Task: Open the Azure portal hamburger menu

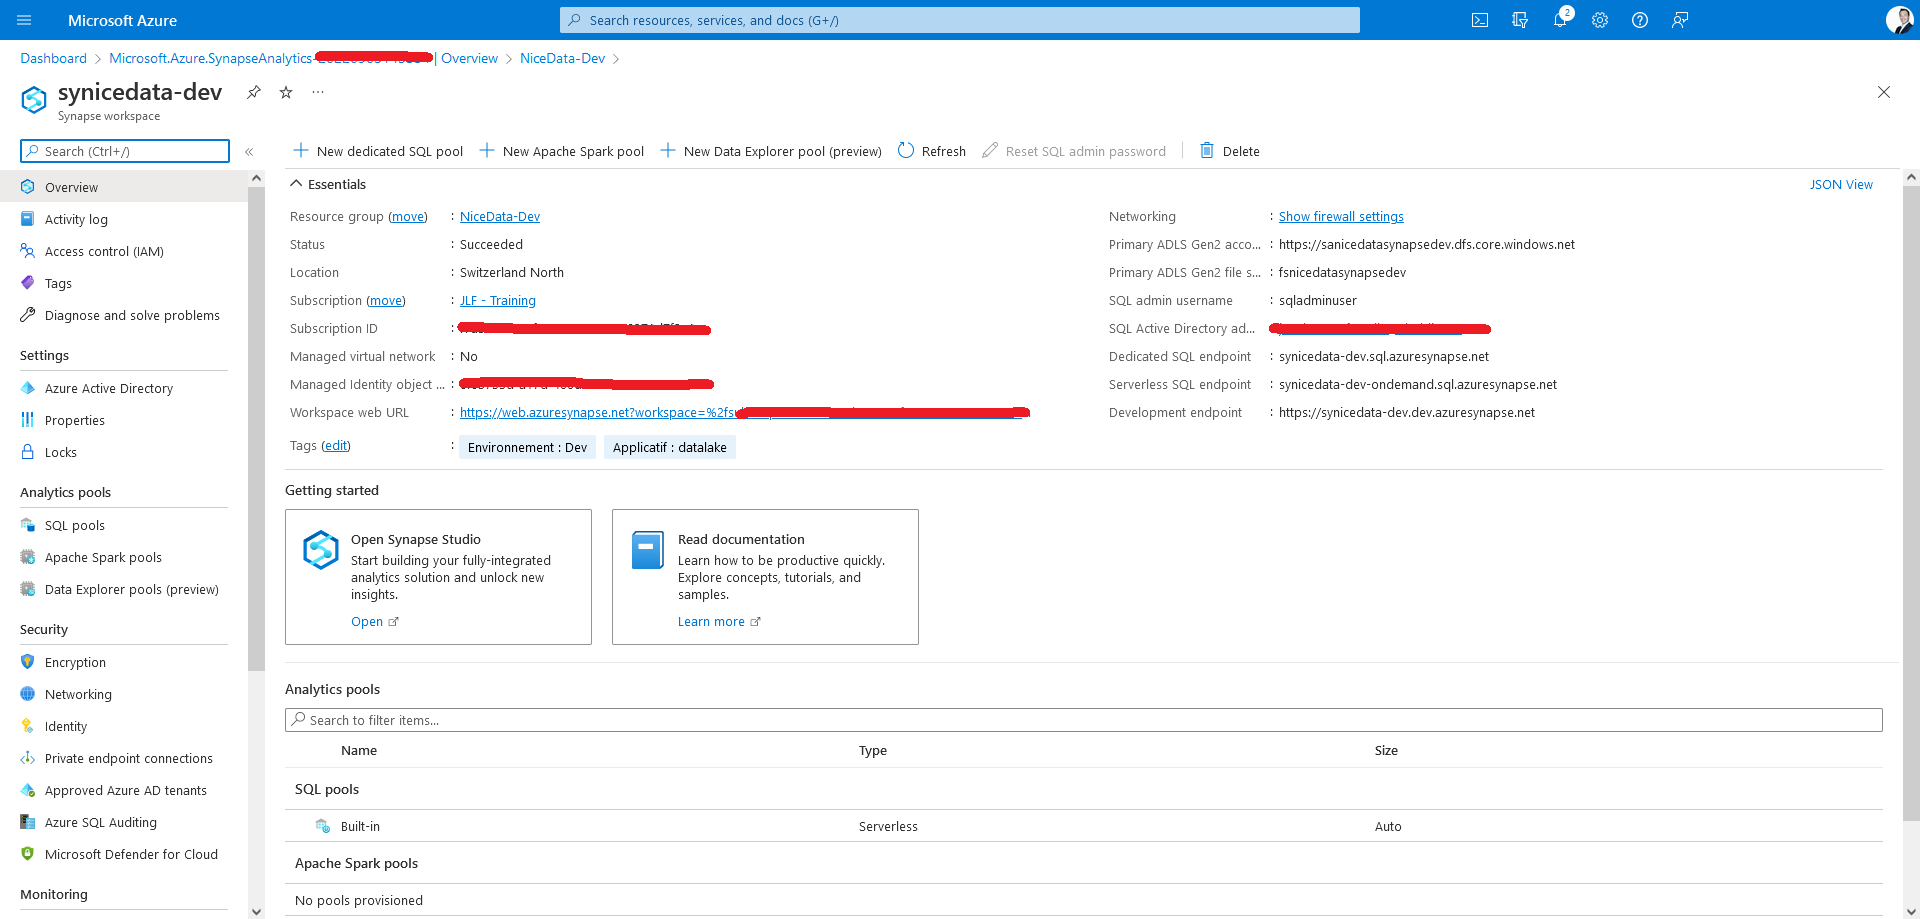Action: [25, 20]
